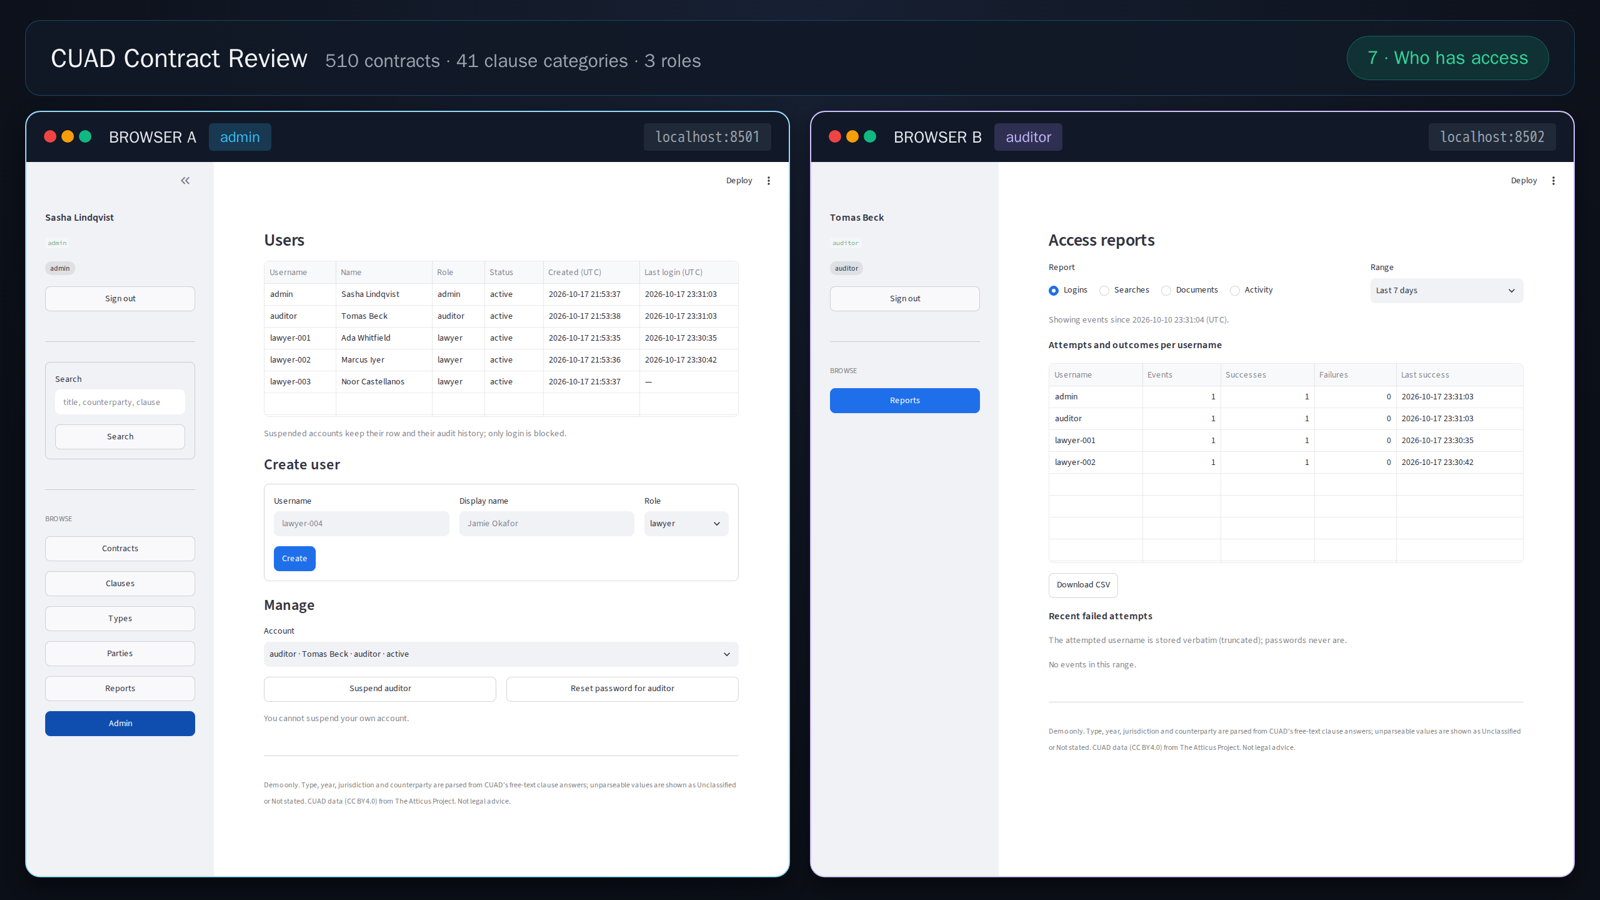Click lawyer-003 cell in Users table
This screenshot has height=900, width=1600.
pyautogui.click(x=300, y=382)
